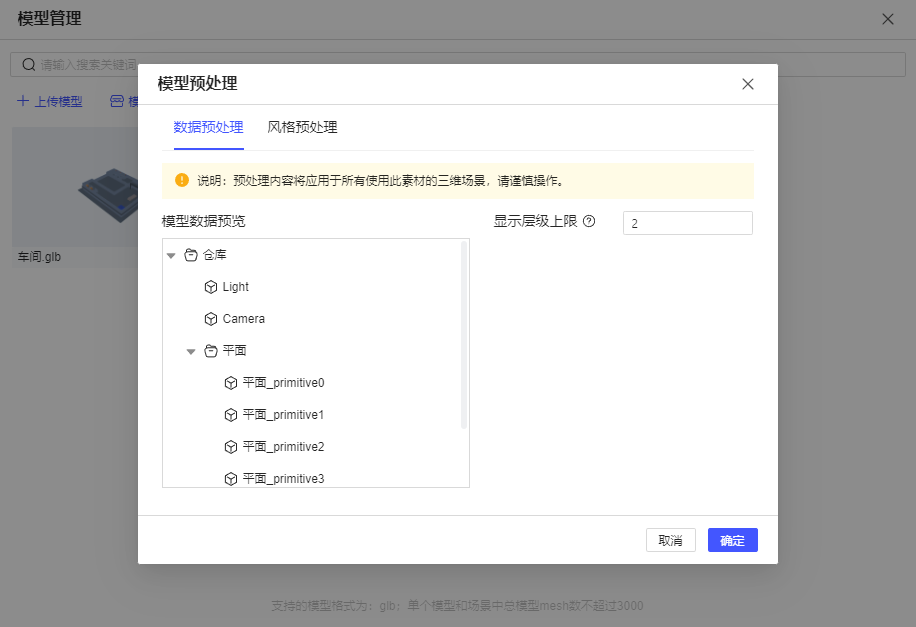The height and width of the screenshot is (627, 916).
Task: Click the orange warning notice icon
Action: point(182,180)
